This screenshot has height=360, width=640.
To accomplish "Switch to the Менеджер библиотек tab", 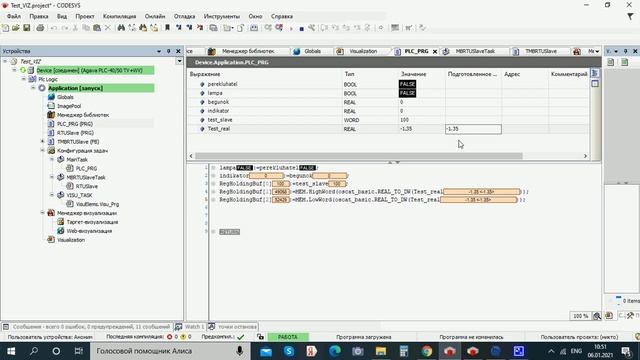I will click(x=242, y=51).
